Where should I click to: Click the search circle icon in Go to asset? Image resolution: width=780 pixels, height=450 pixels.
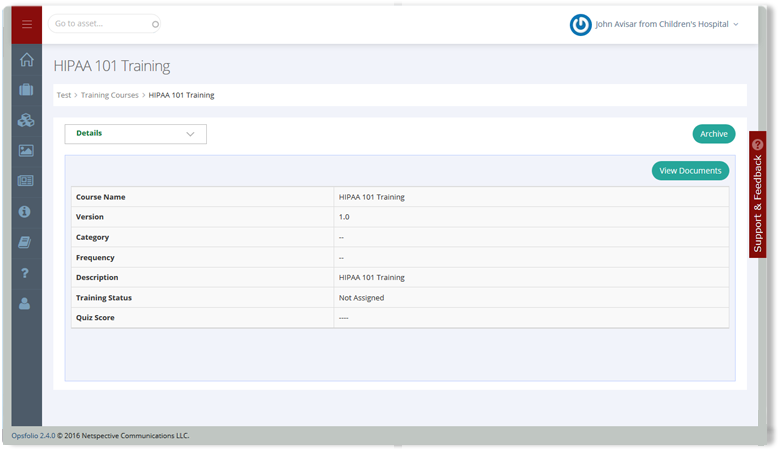click(155, 24)
